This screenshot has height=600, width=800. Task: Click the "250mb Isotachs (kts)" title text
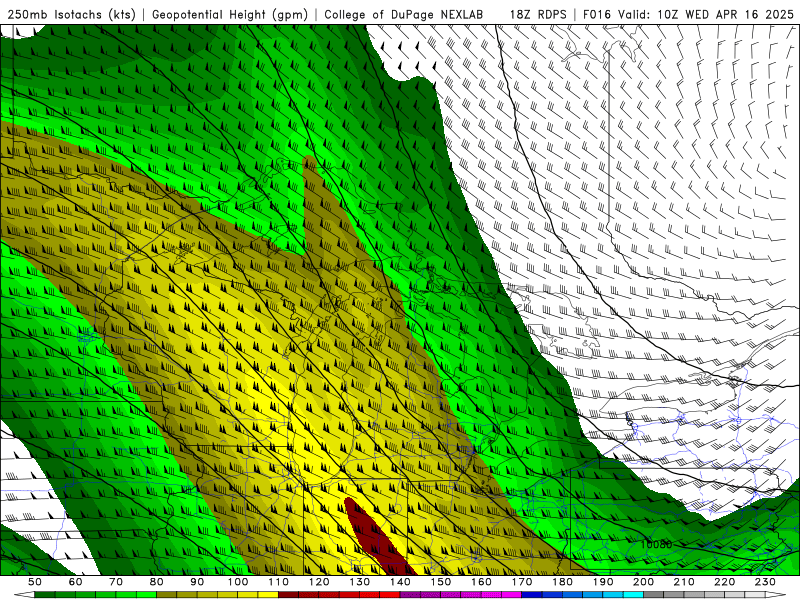[71, 15]
